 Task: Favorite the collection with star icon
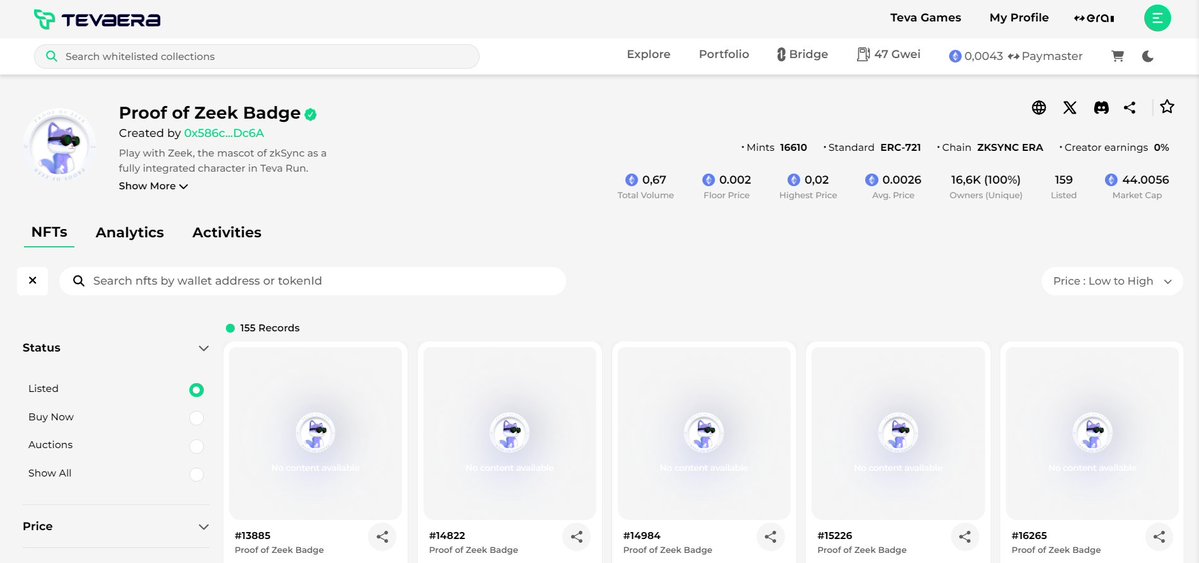(1167, 107)
